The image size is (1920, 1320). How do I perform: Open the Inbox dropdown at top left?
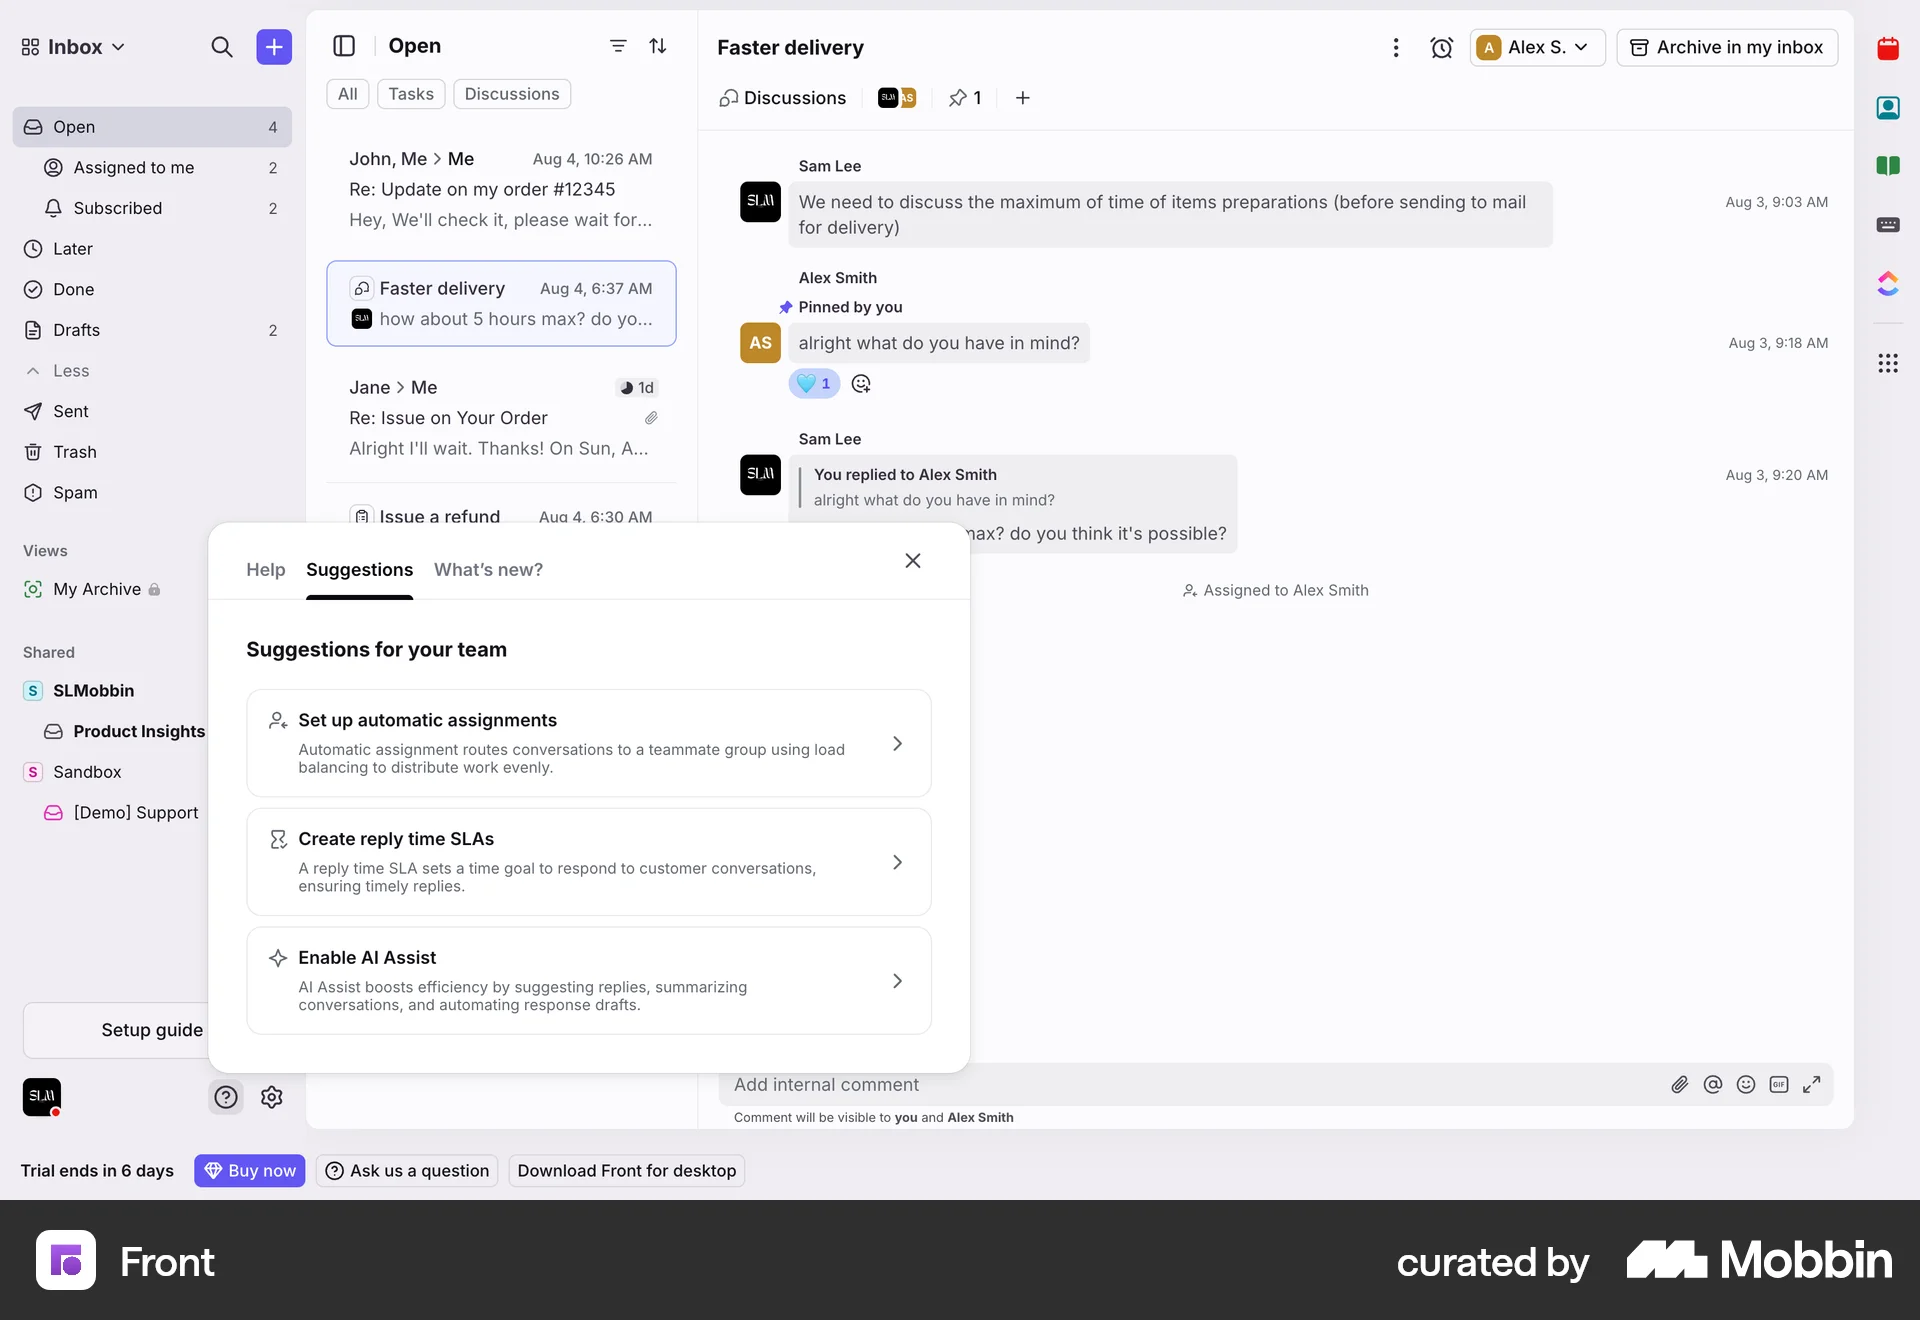point(71,46)
